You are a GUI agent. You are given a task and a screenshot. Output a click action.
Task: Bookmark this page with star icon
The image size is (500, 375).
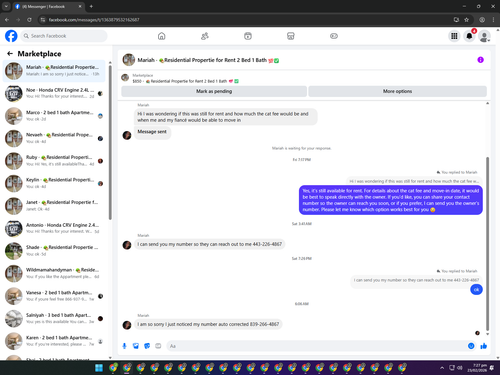click(x=466, y=20)
